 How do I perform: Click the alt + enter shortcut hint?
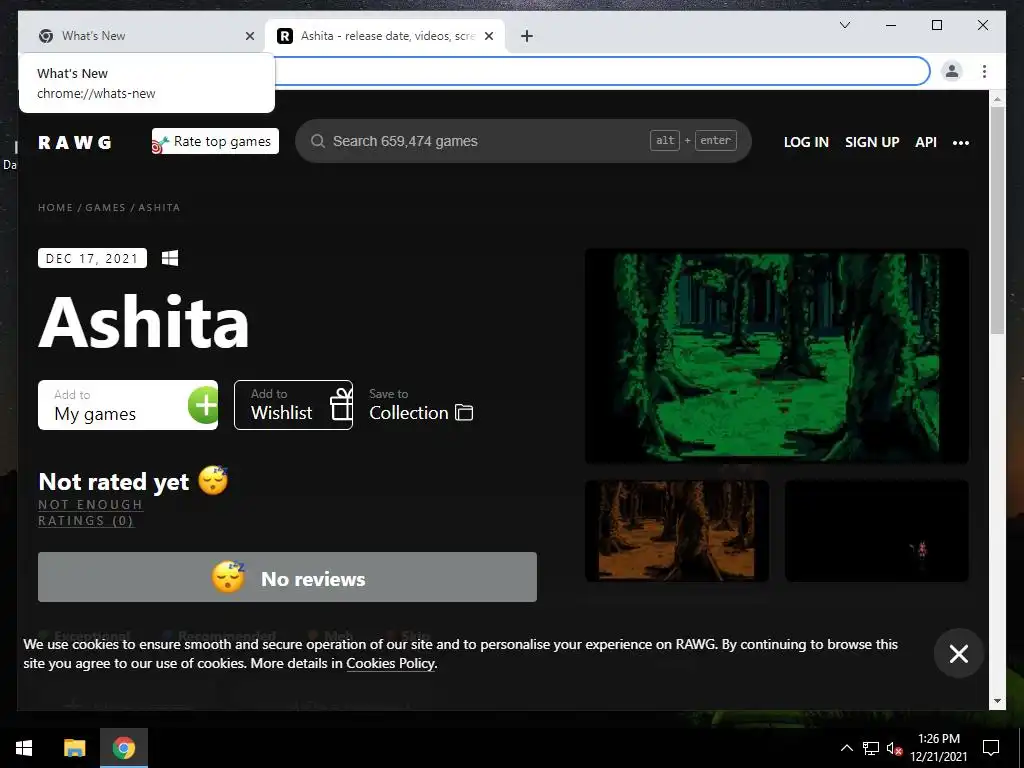pos(693,140)
